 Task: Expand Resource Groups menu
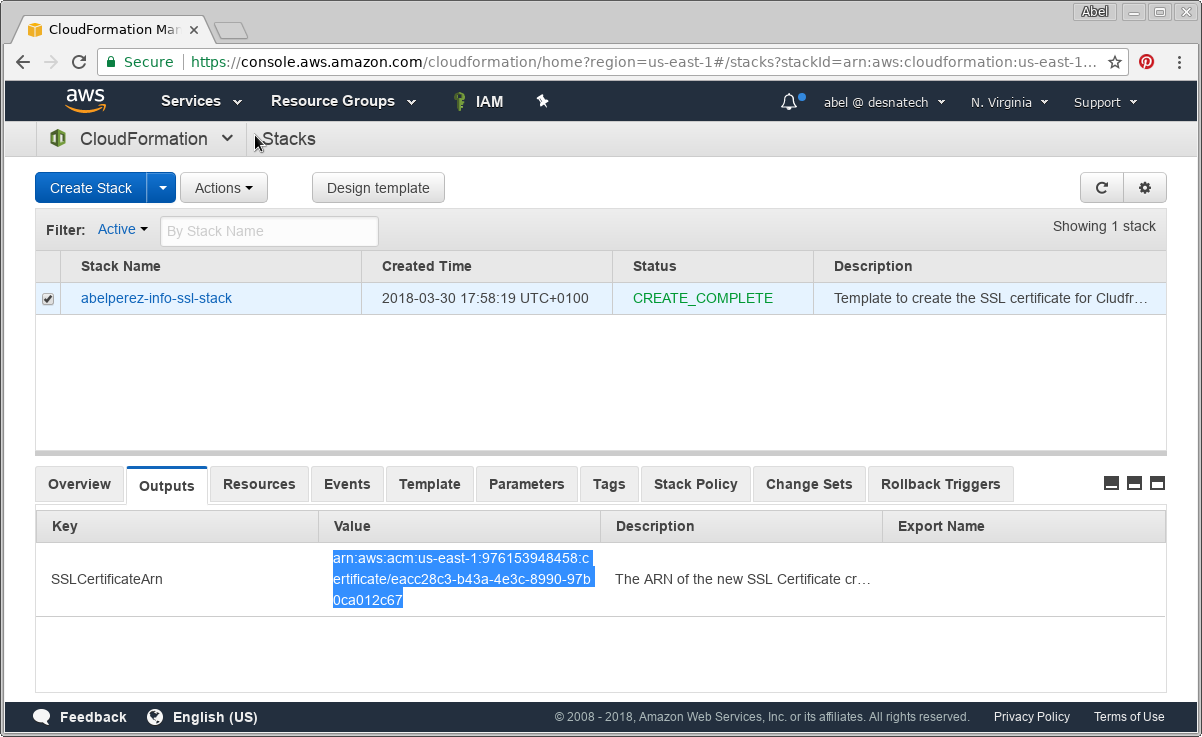coord(341,101)
